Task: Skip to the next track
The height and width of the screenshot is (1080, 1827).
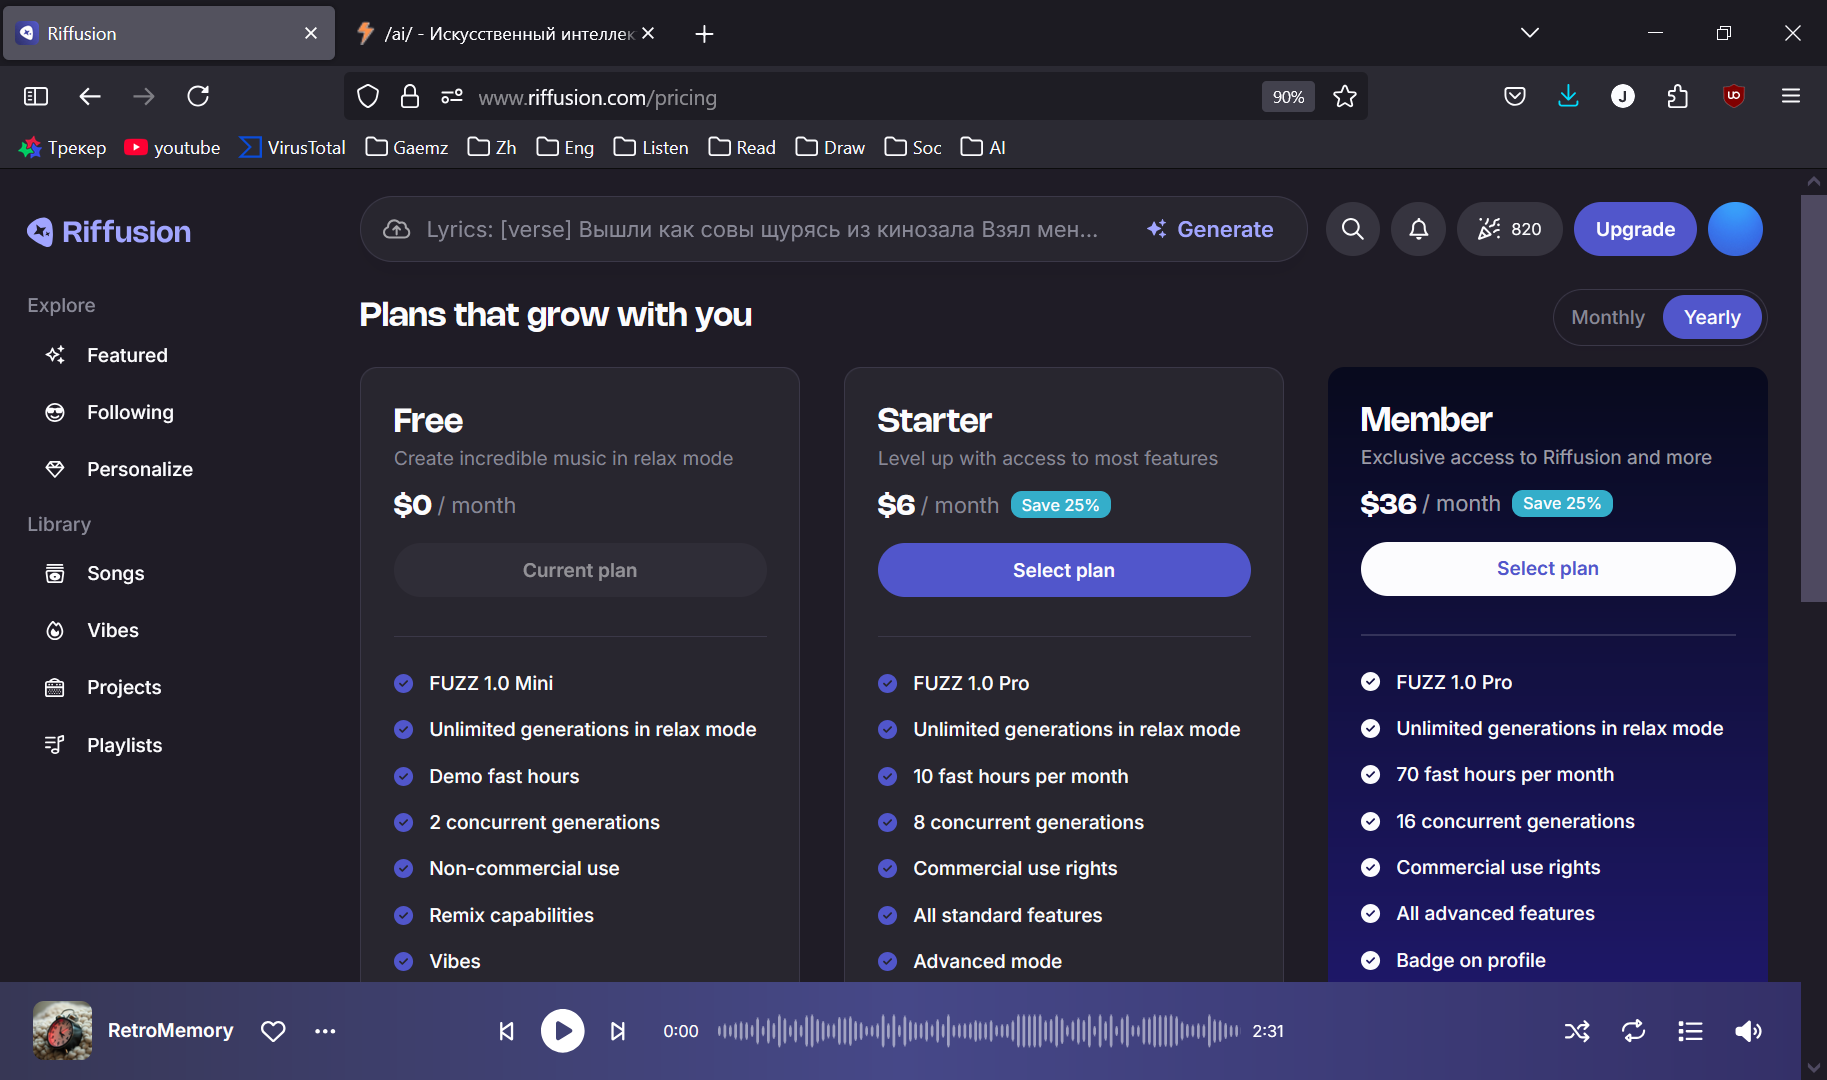Action: pos(618,1031)
